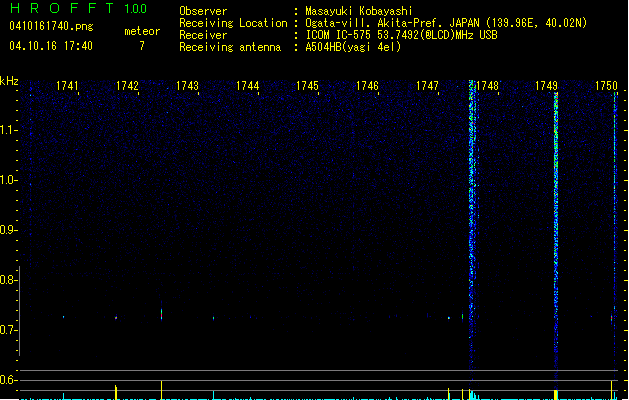This screenshot has height=400, width=629.
Task: Click the Receiving Location label
Action: point(233,23)
